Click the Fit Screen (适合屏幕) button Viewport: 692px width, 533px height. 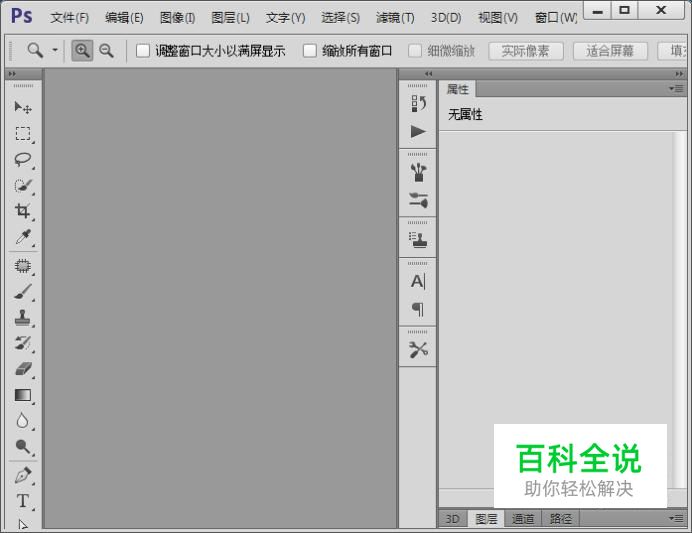tap(610, 51)
